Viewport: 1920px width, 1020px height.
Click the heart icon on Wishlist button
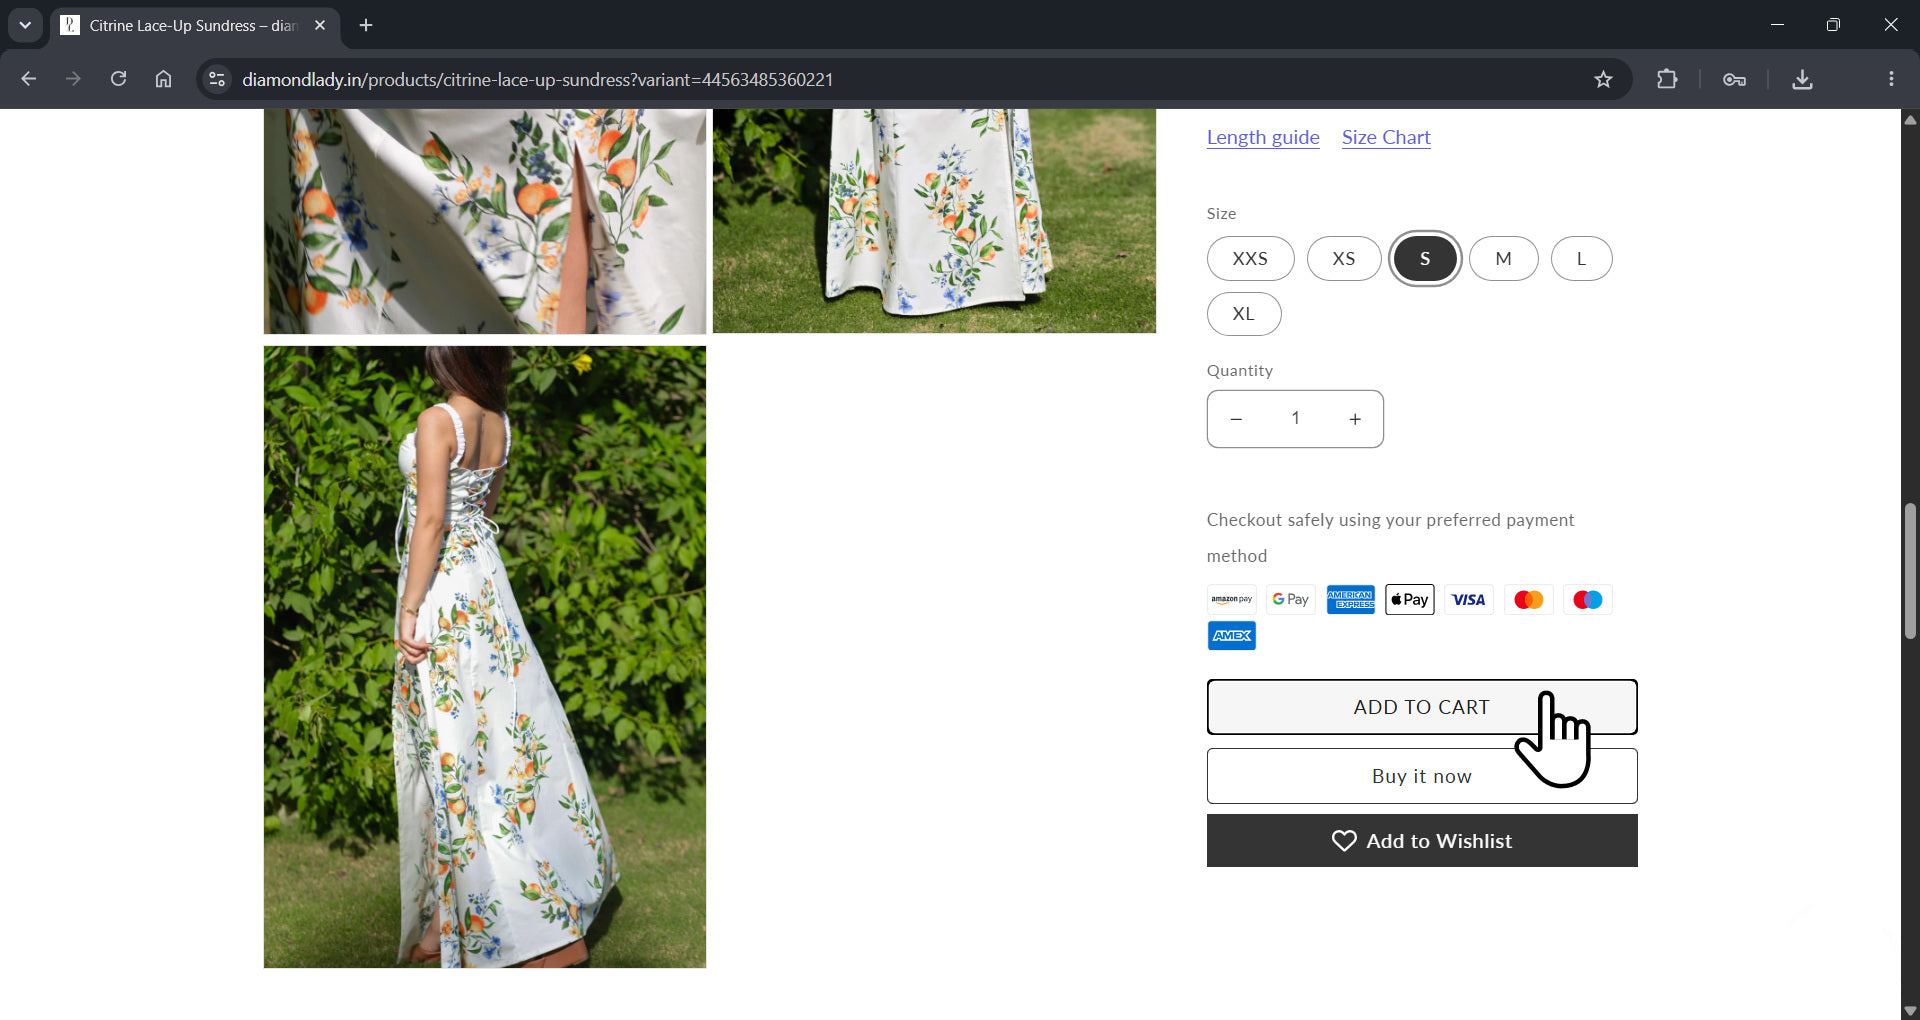[x=1344, y=841]
